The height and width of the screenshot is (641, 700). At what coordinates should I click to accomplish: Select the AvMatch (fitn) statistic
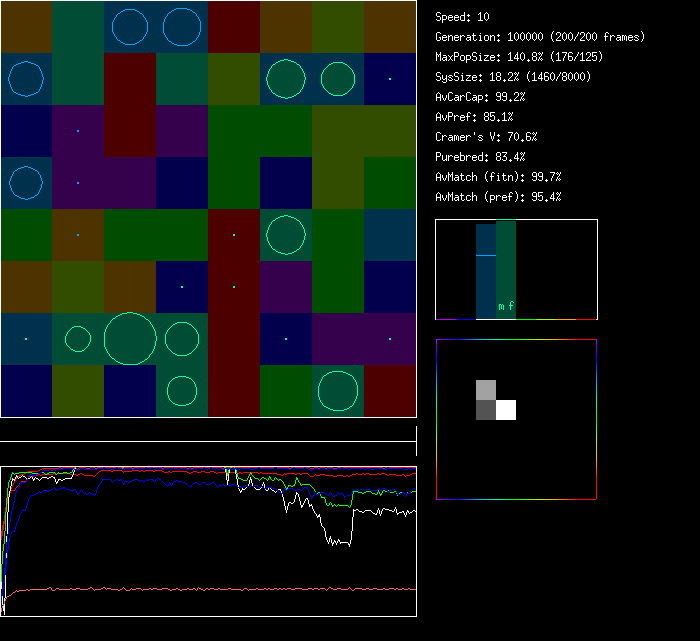[498, 177]
